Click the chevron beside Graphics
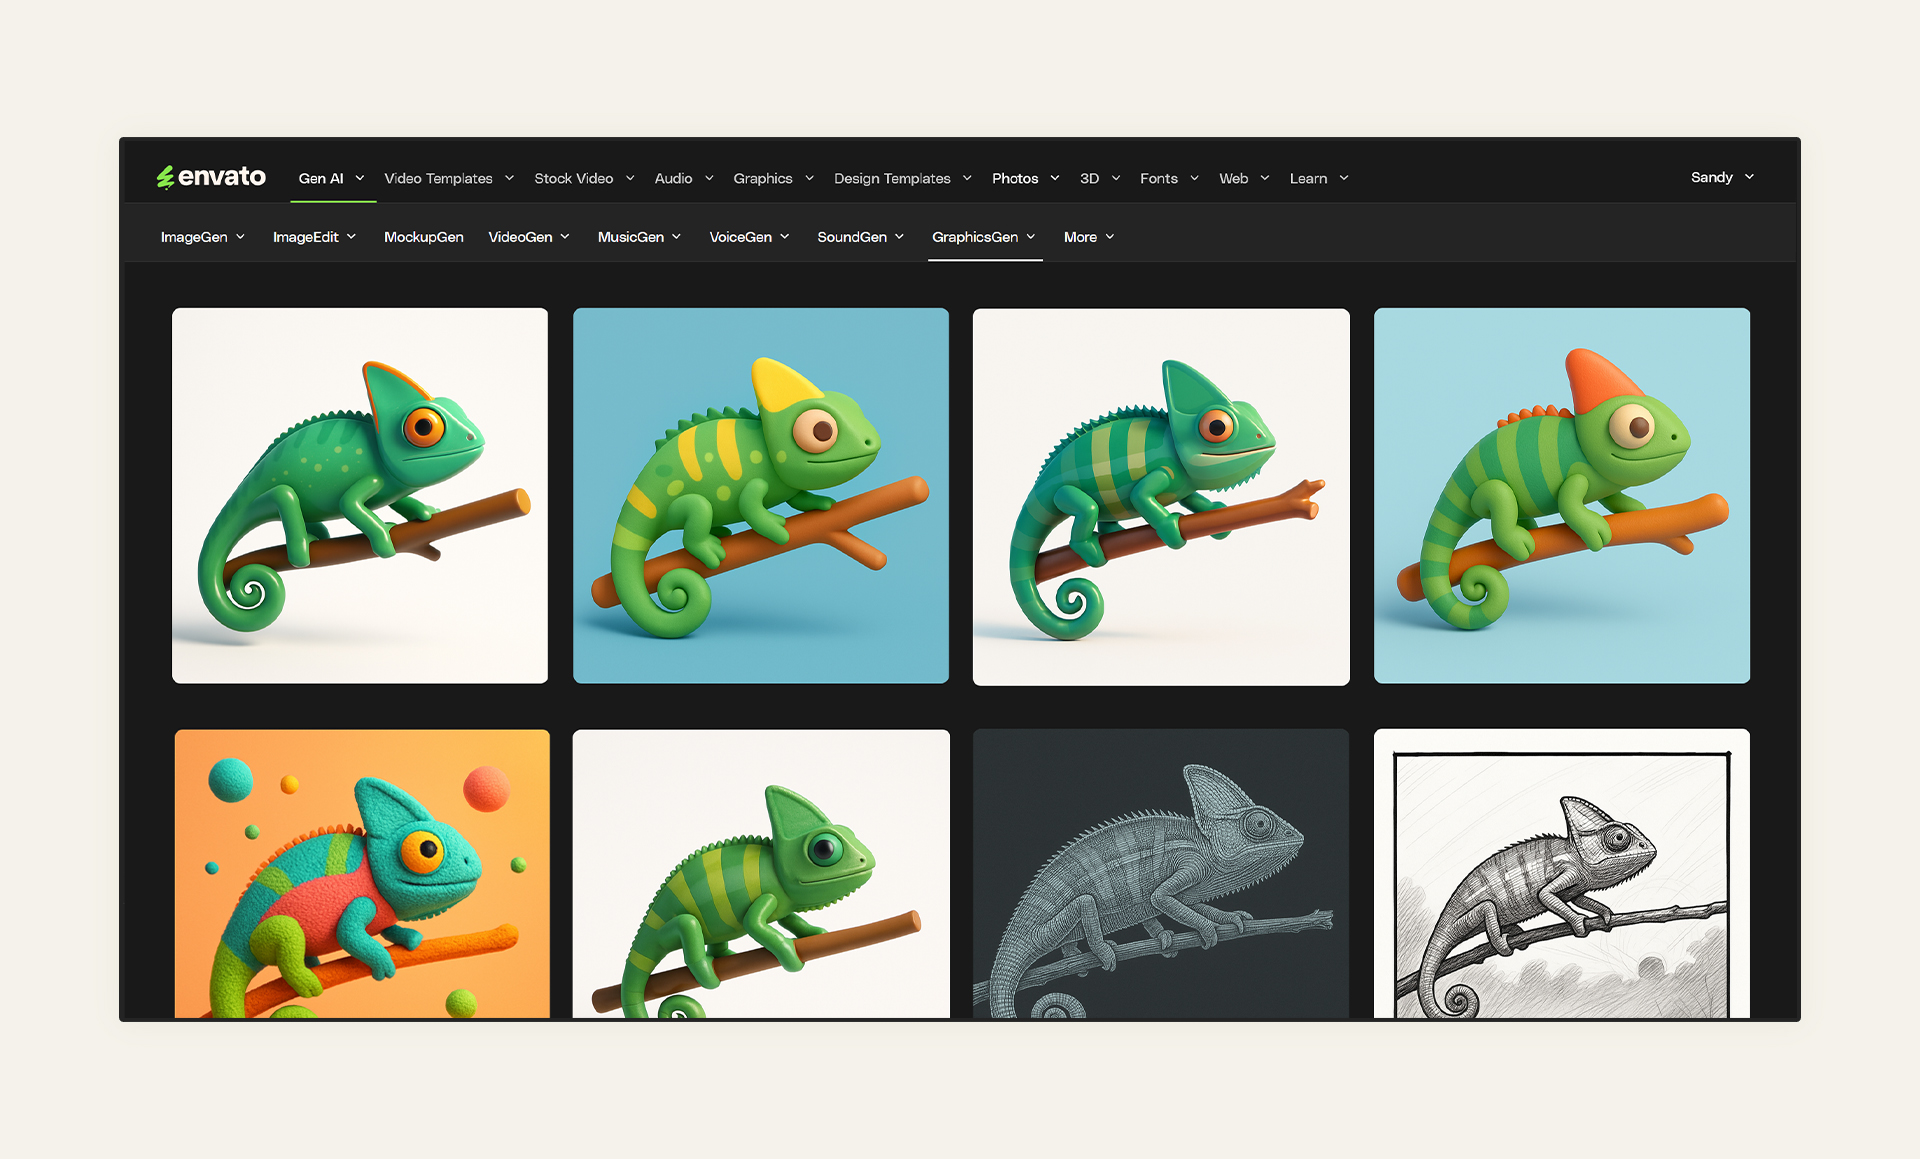1920x1159 pixels. point(809,178)
